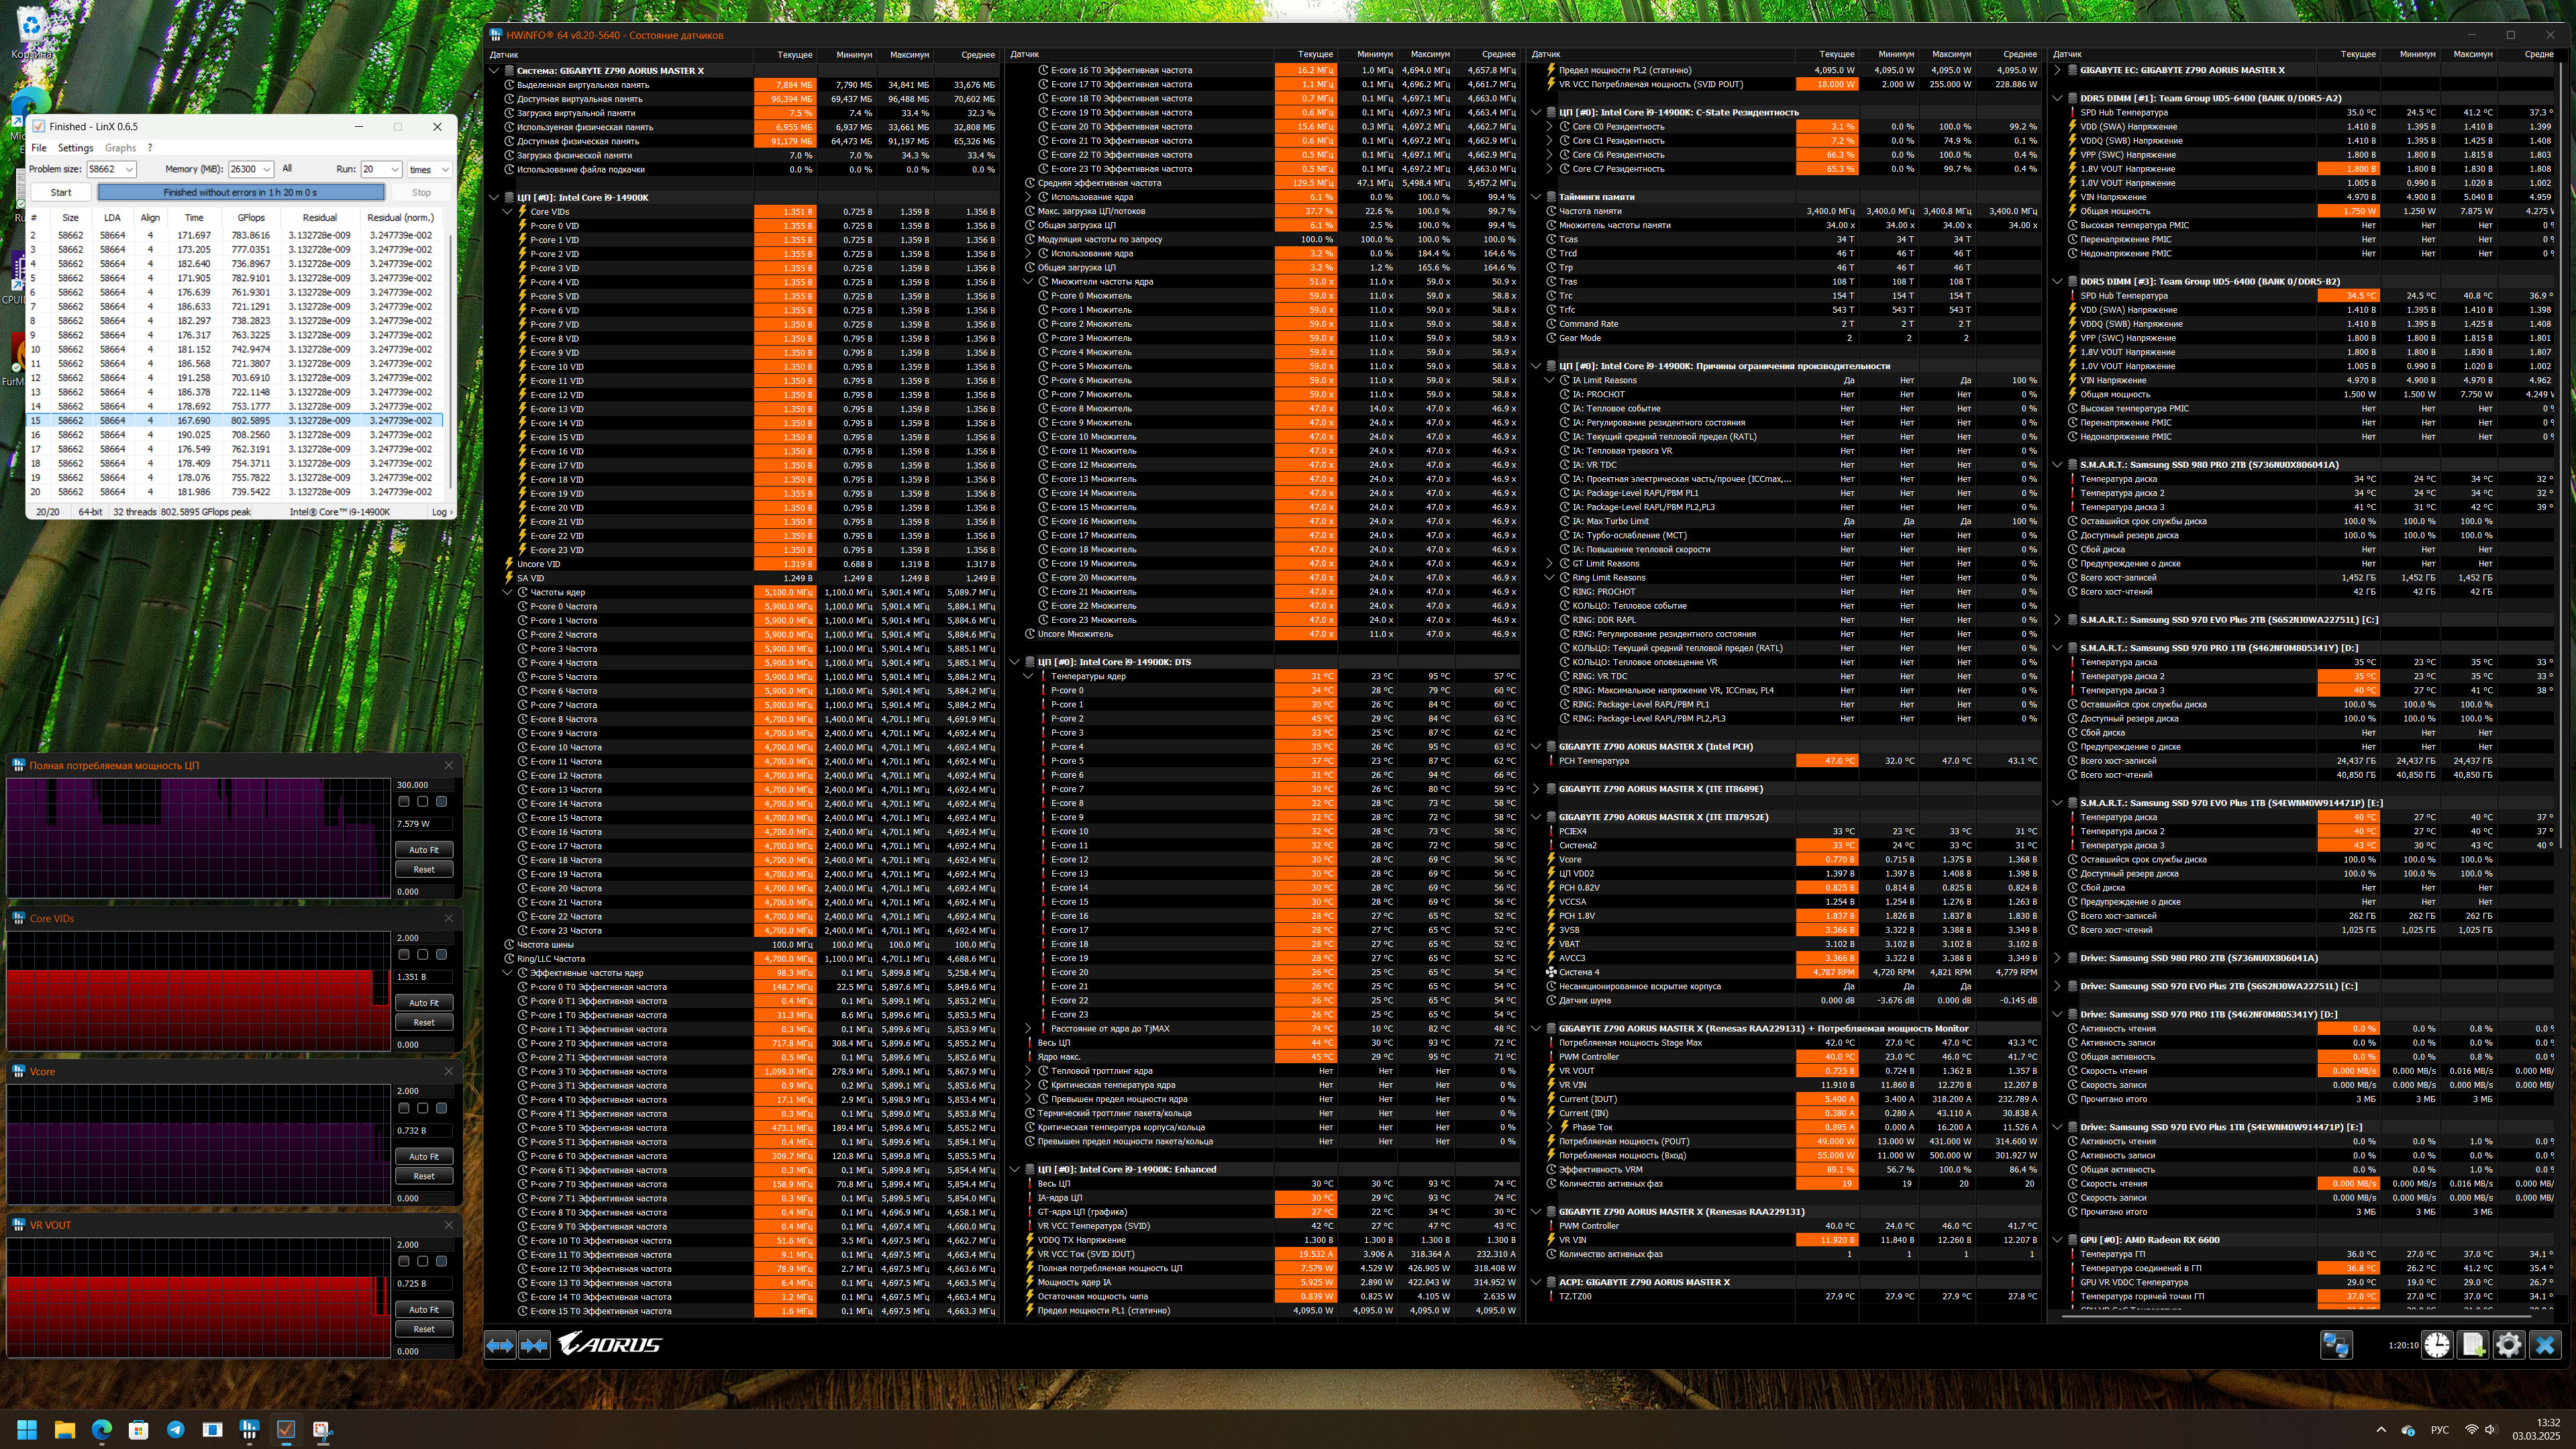This screenshot has height=1449, width=2576.
Task: Toggle first small square in Vcore graph panel
Action: [x=404, y=1108]
